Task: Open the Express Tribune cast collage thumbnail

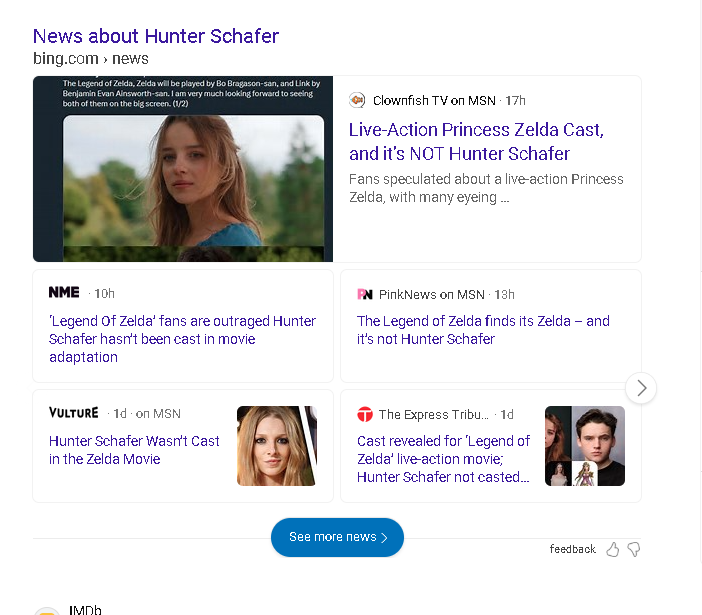Action: click(585, 446)
